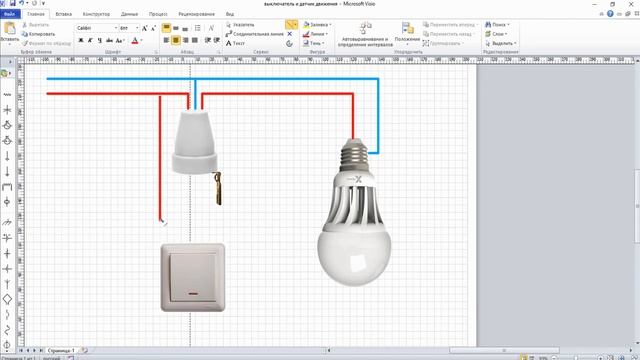Screen dimensions: 640x360
Task: Expand the shapes panel green icon
Action: [x=5, y=73]
